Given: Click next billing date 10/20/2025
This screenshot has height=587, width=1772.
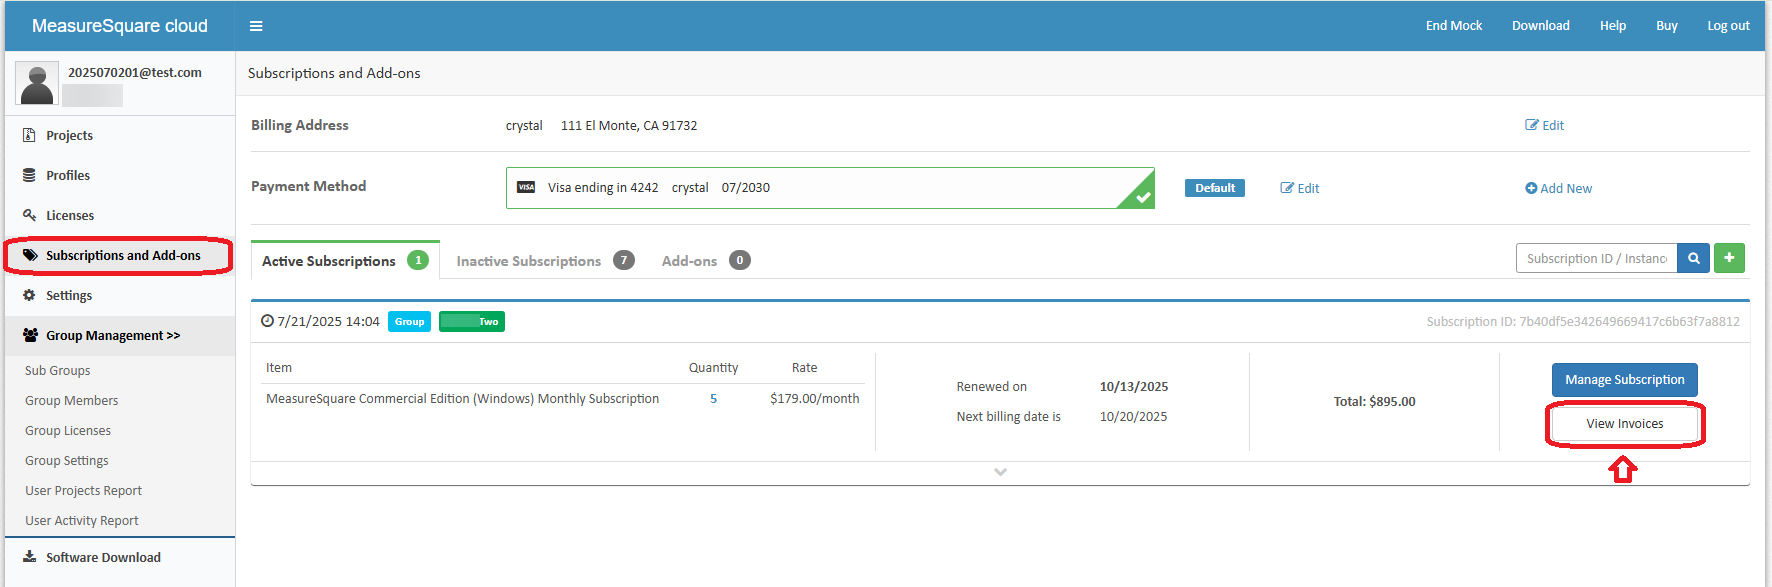Looking at the screenshot, I should 1133,416.
